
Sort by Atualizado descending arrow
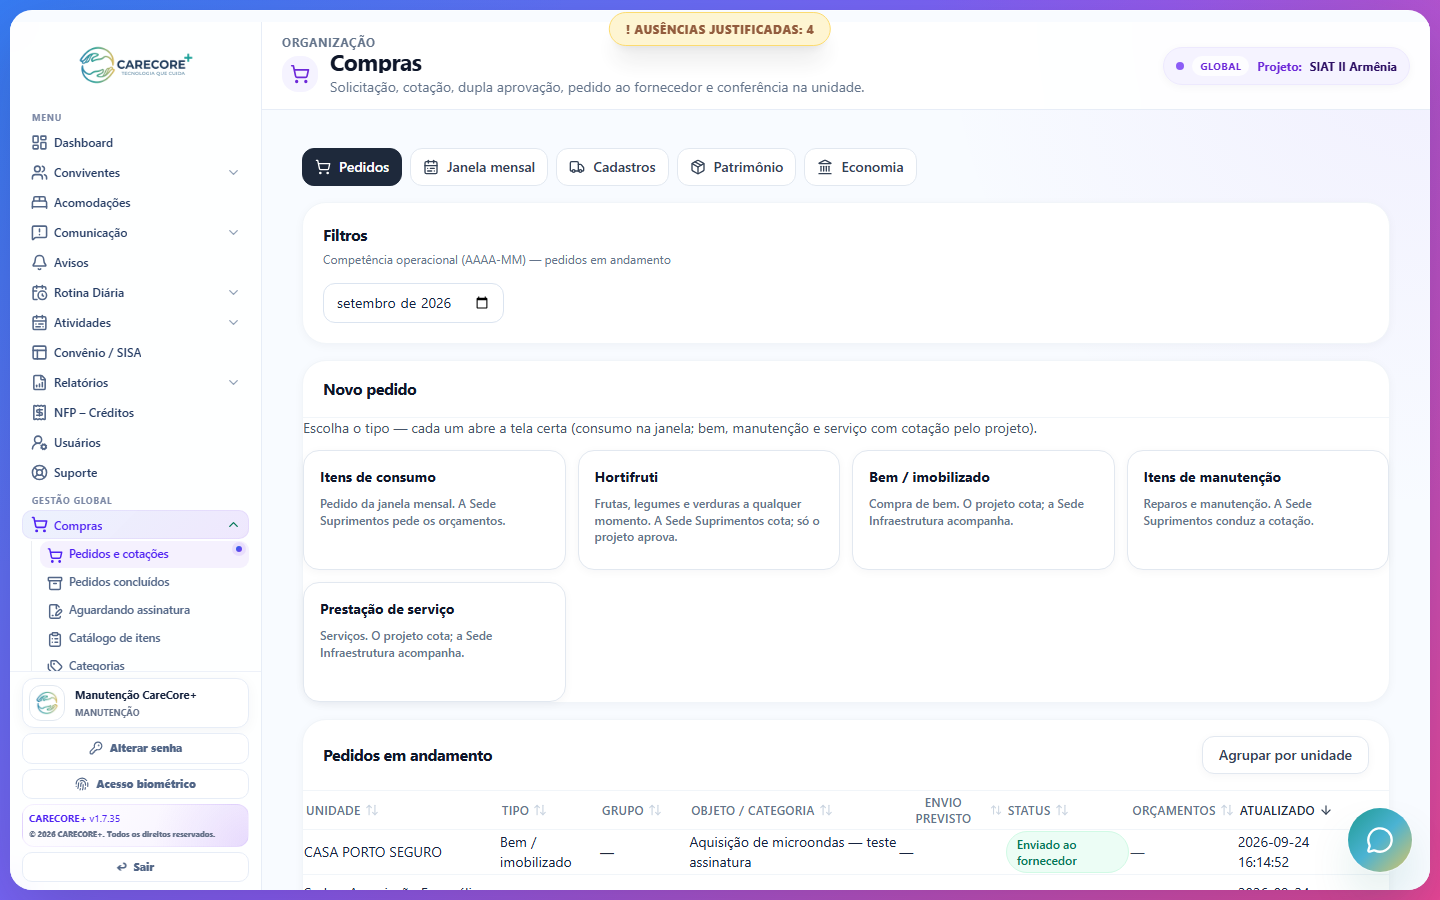point(1326,811)
